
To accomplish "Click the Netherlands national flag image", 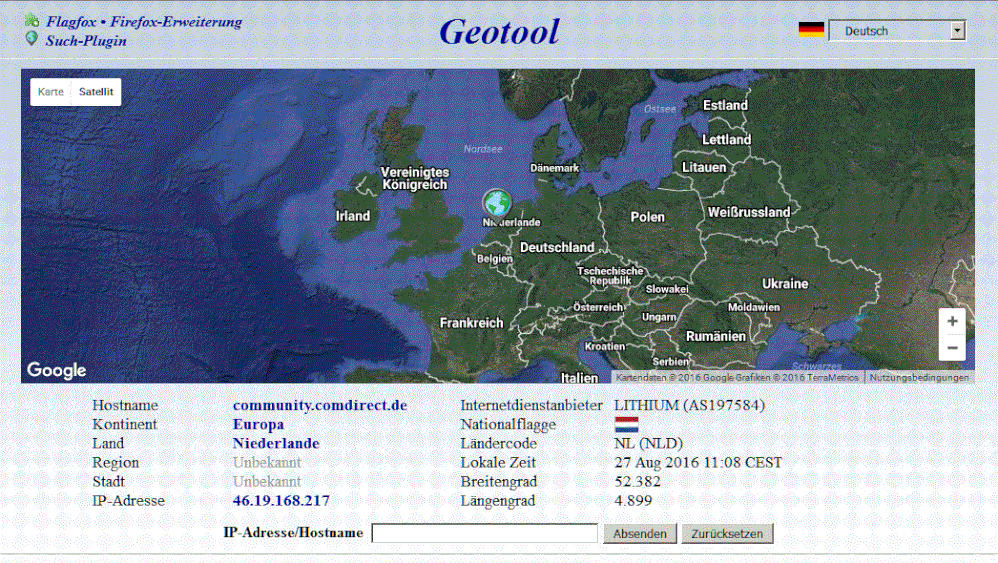I will point(626,424).
